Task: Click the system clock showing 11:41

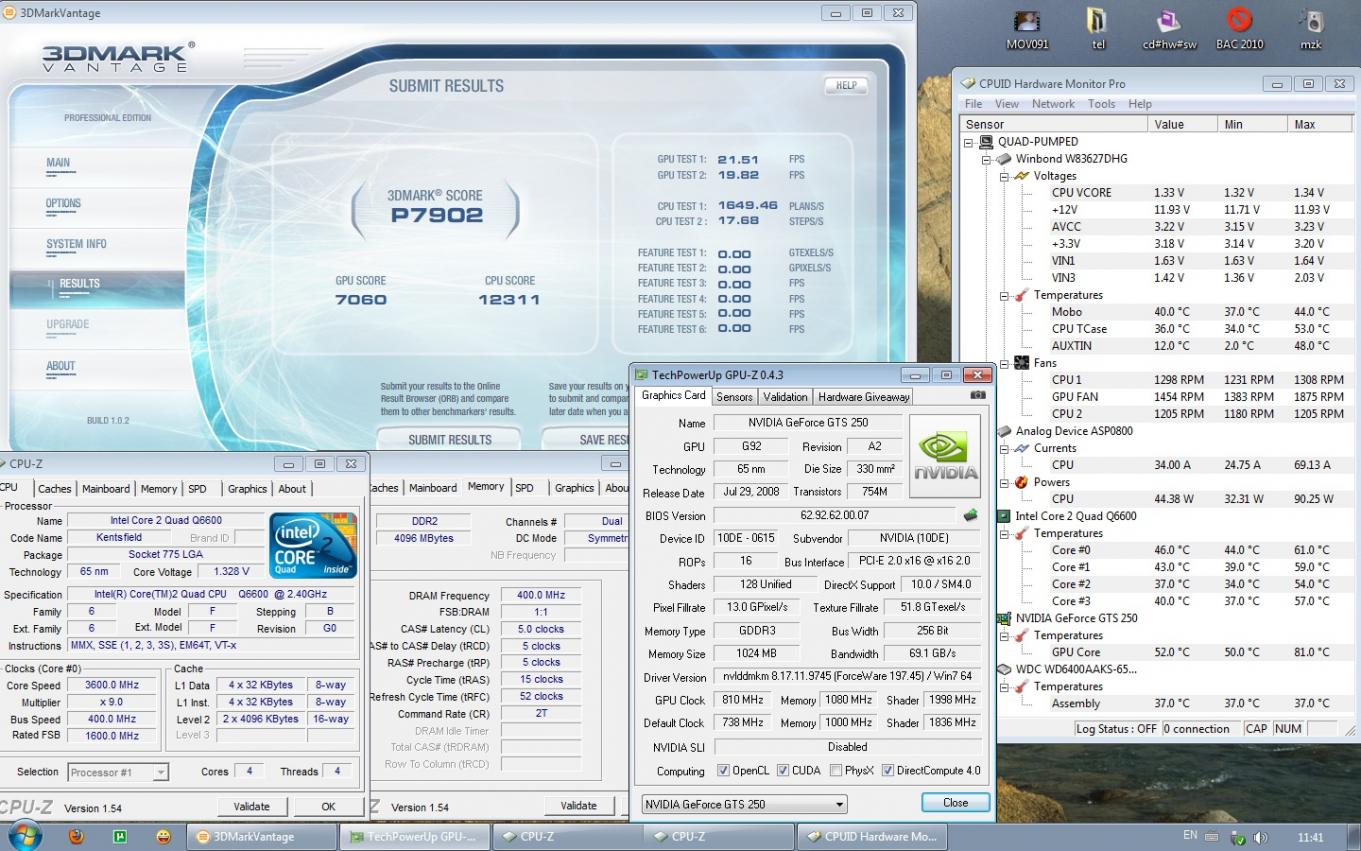Action: tap(1310, 837)
